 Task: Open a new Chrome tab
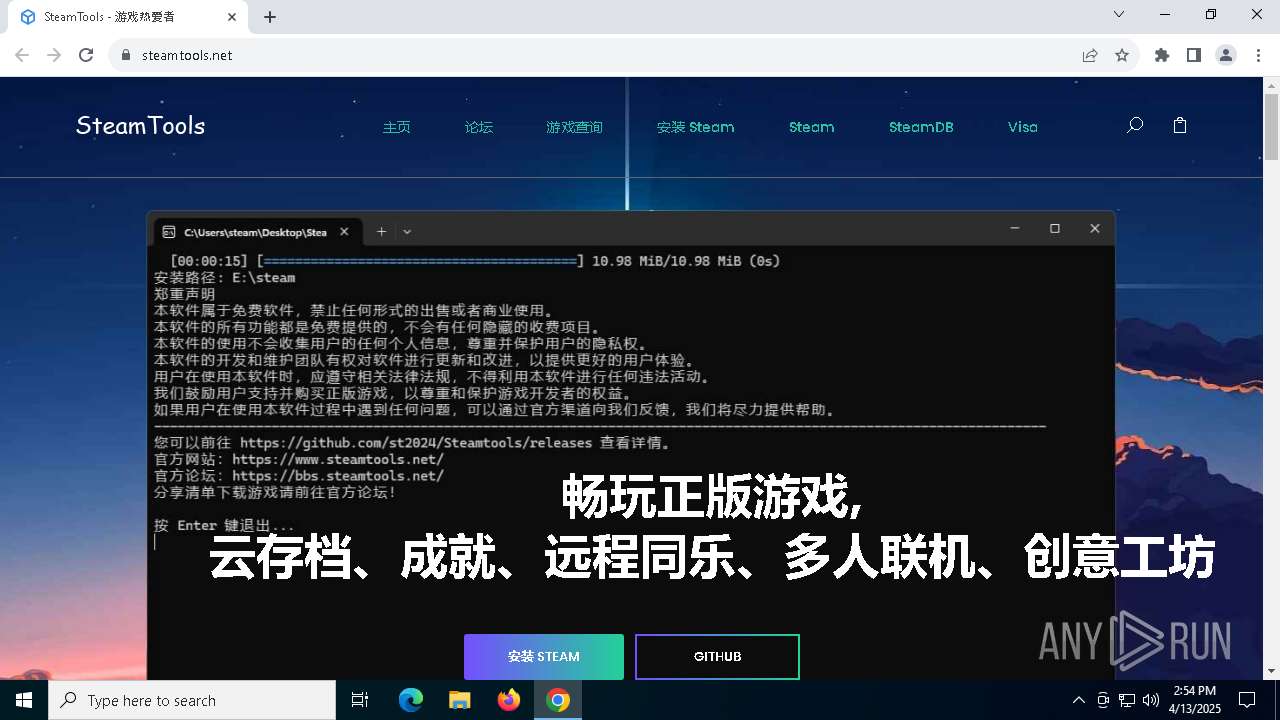point(270,17)
